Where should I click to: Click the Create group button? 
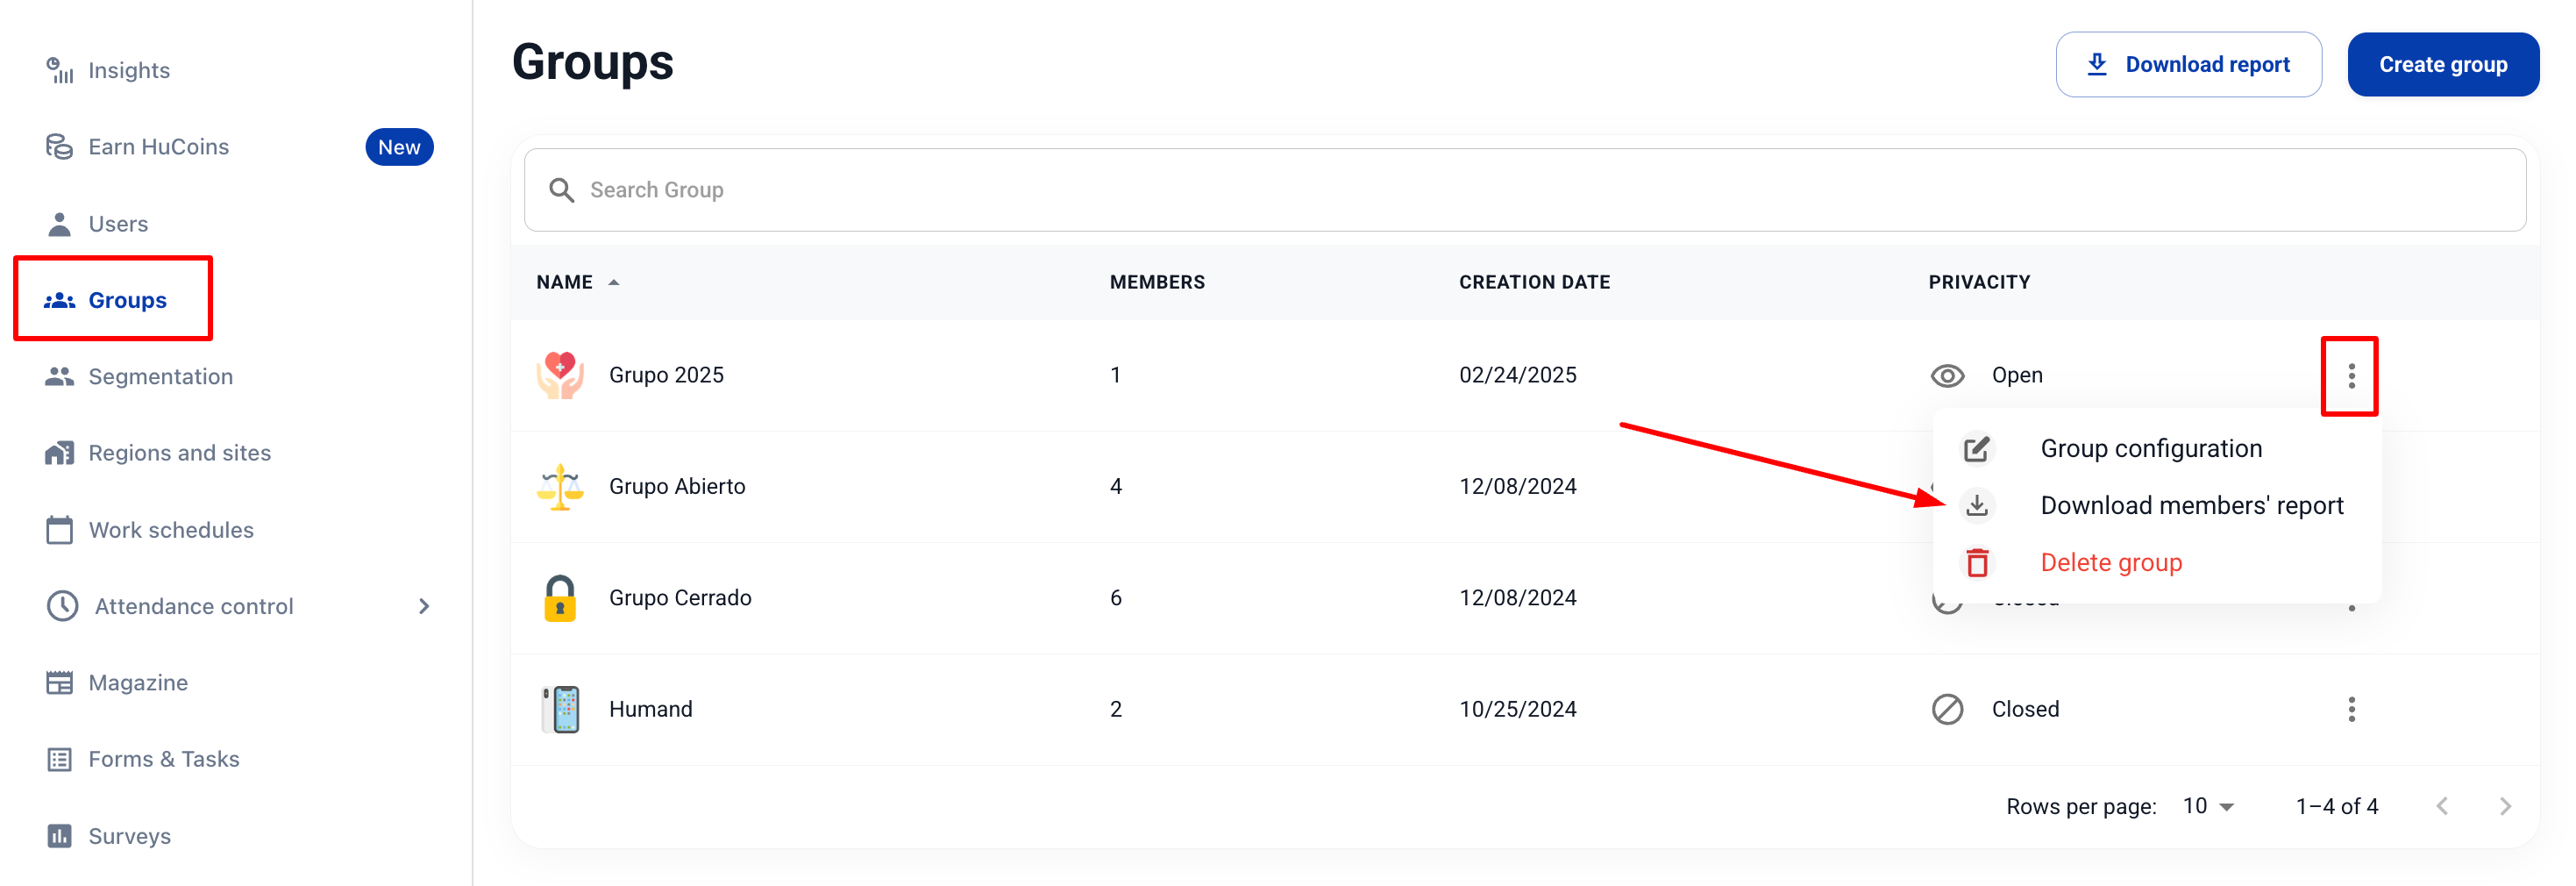[2442, 64]
